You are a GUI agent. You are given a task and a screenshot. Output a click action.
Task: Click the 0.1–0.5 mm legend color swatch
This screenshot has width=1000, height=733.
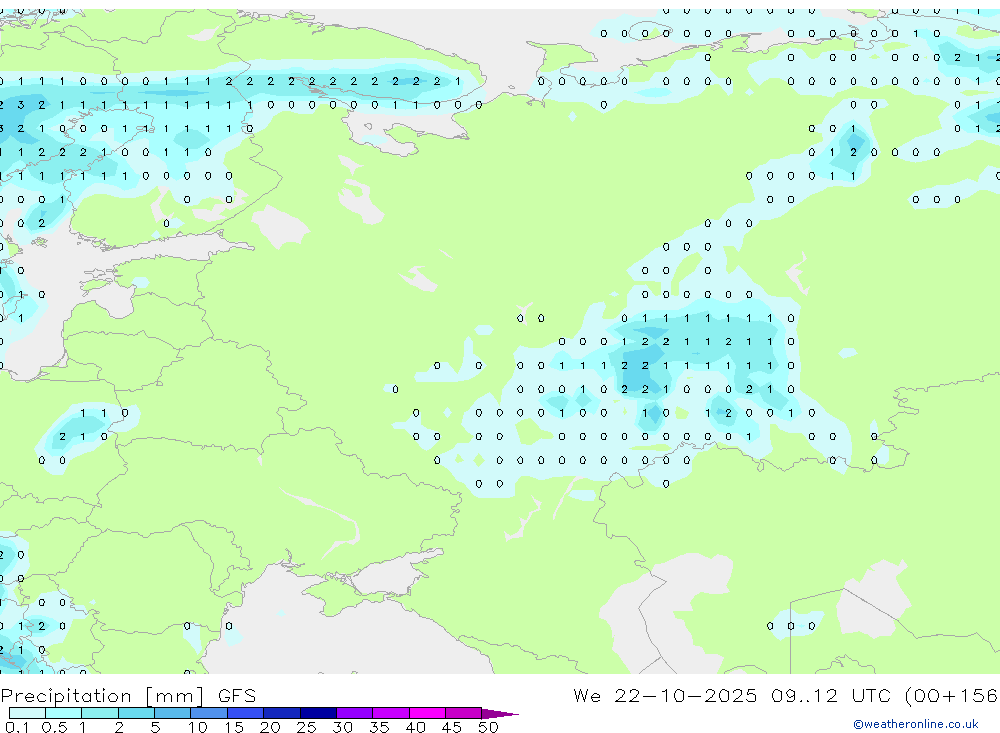coord(27,713)
